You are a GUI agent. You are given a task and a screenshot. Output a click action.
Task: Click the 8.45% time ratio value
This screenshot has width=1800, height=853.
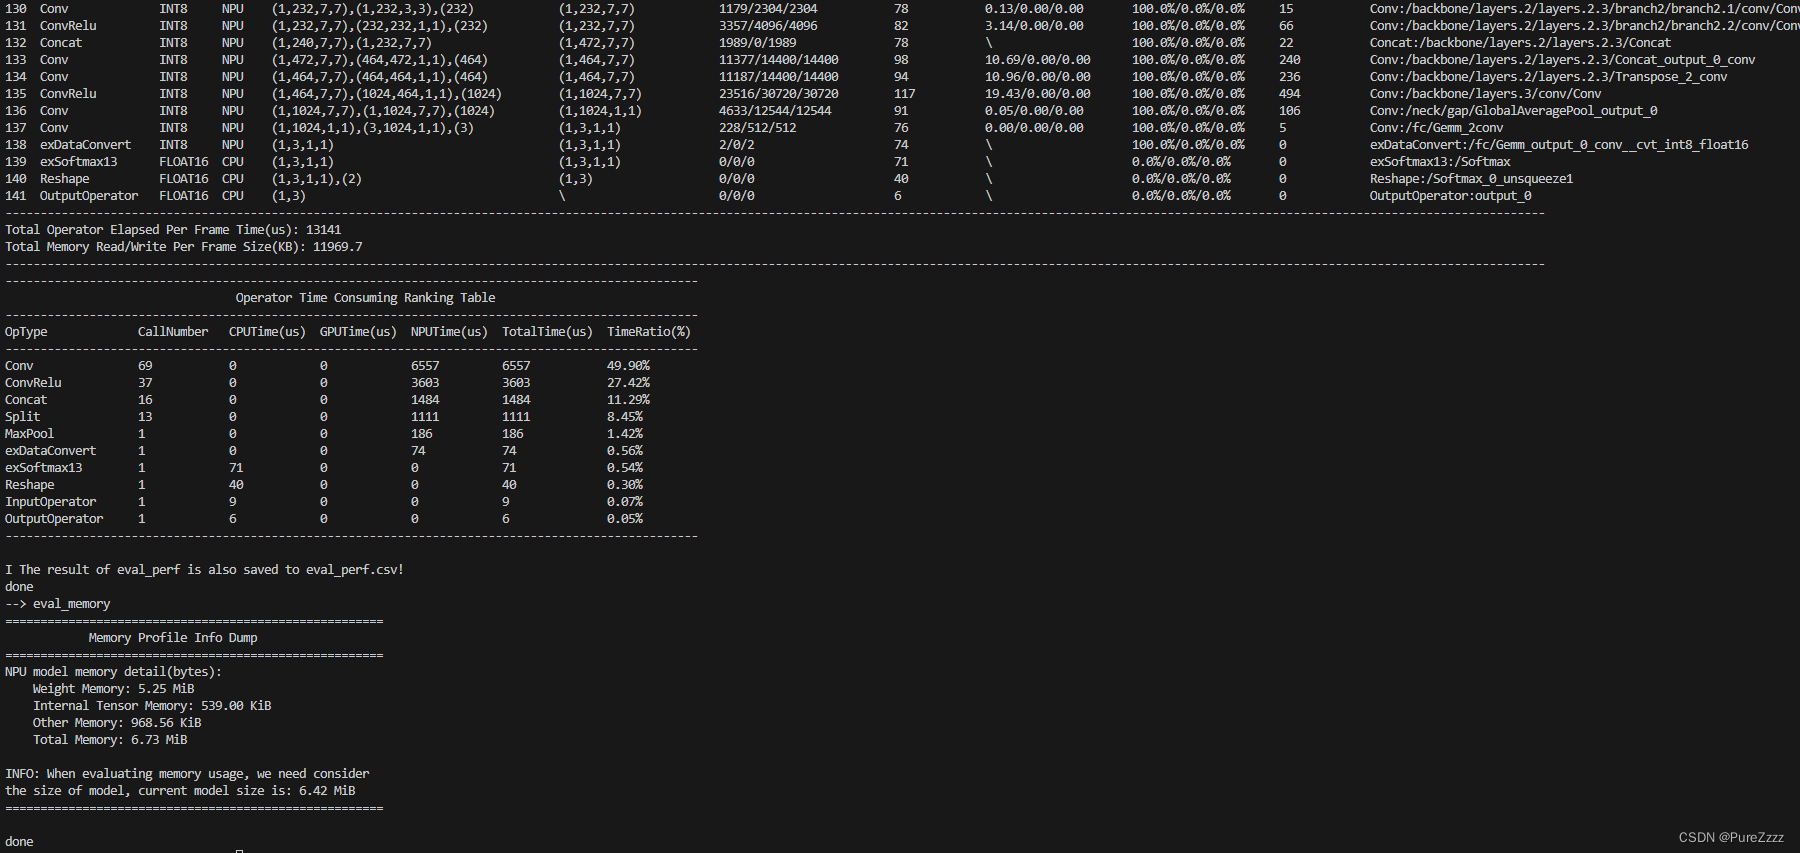[625, 416]
